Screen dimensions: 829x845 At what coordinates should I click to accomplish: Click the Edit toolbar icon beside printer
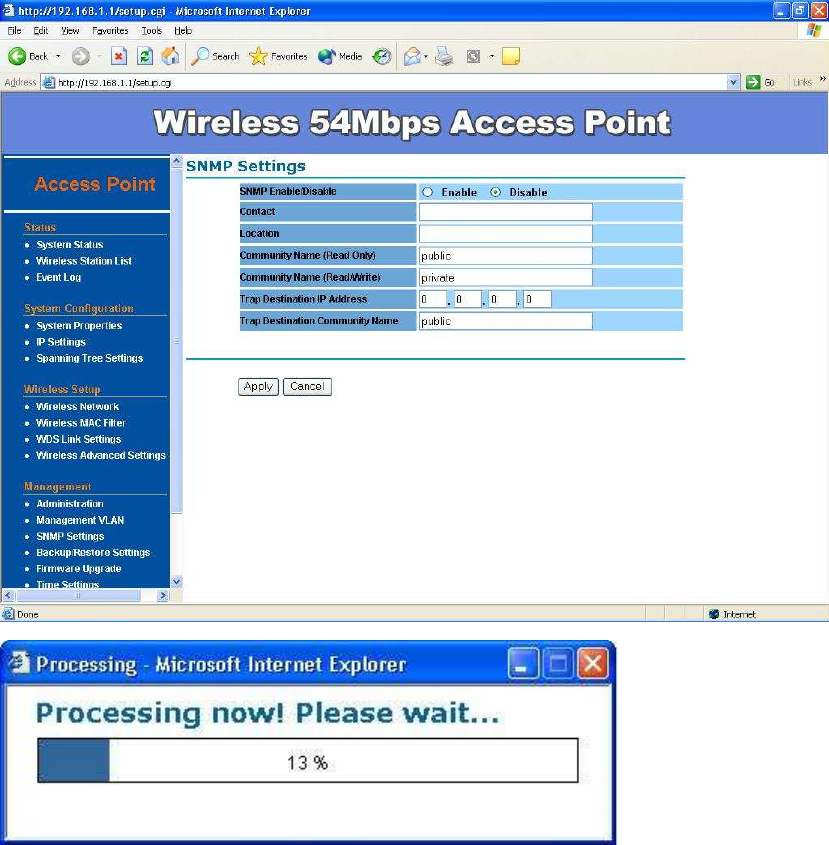click(x=473, y=56)
